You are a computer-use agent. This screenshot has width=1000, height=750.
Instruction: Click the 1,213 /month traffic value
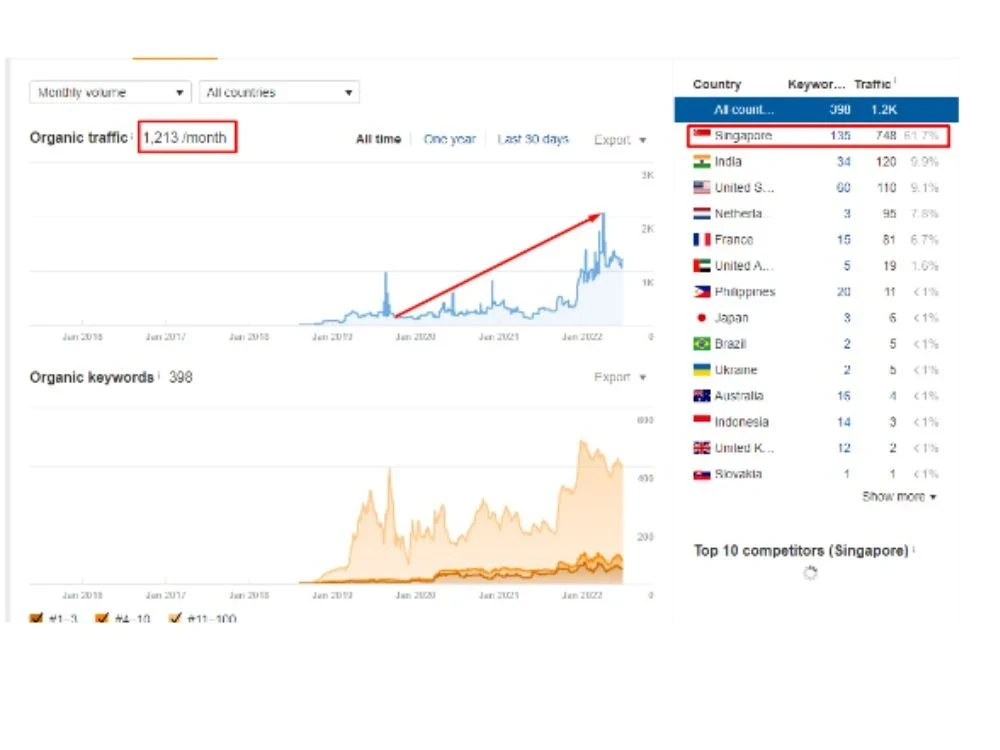(x=185, y=138)
